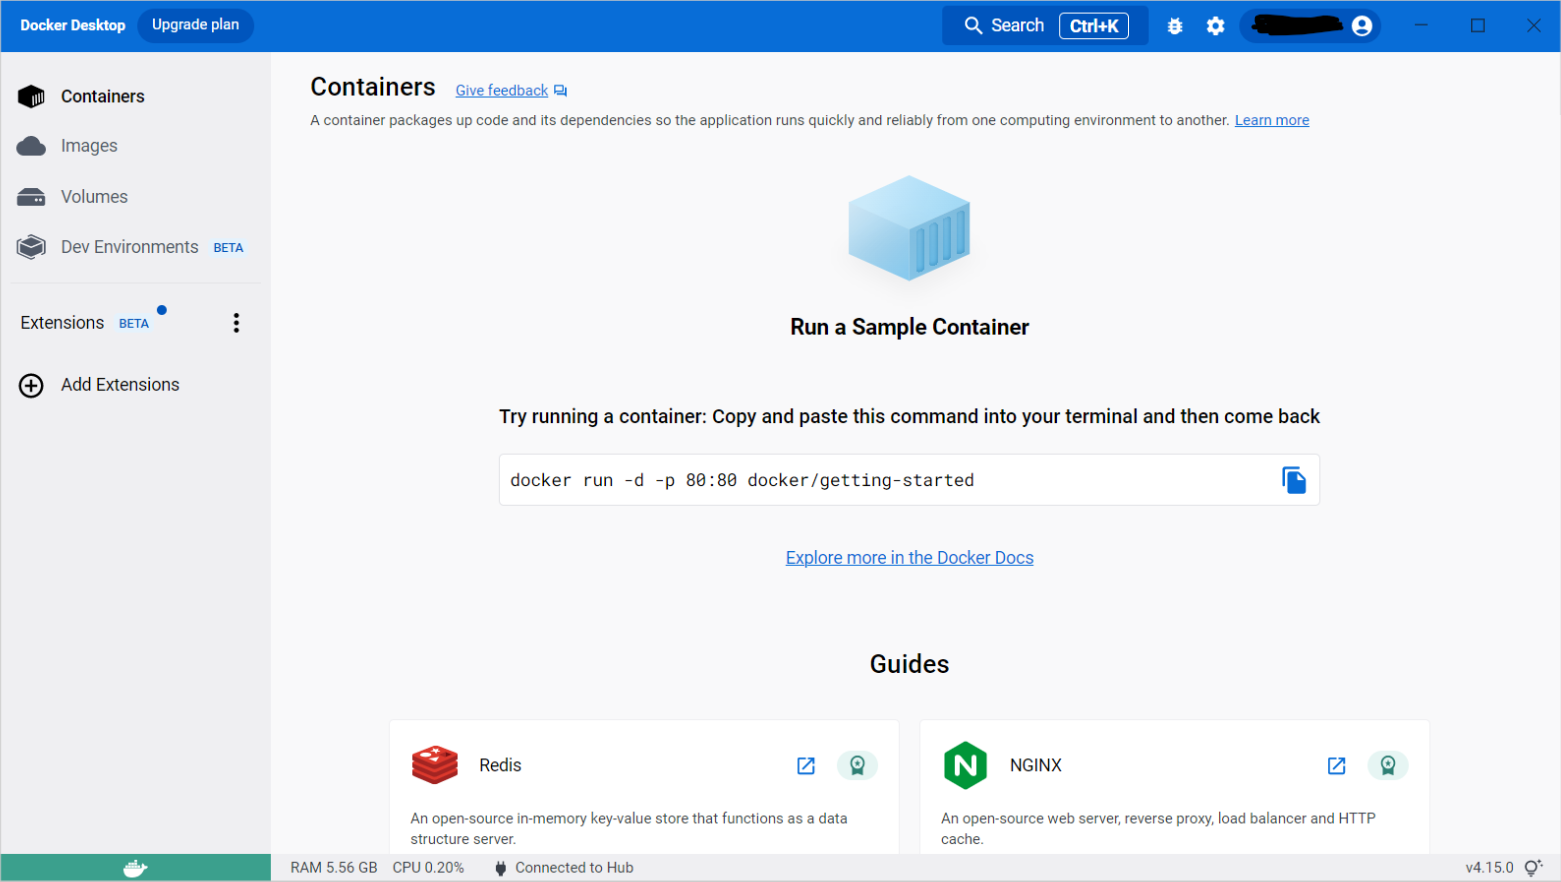Minimize the Docker Desktop window
This screenshot has height=882, width=1561.
pos(1421,26)
